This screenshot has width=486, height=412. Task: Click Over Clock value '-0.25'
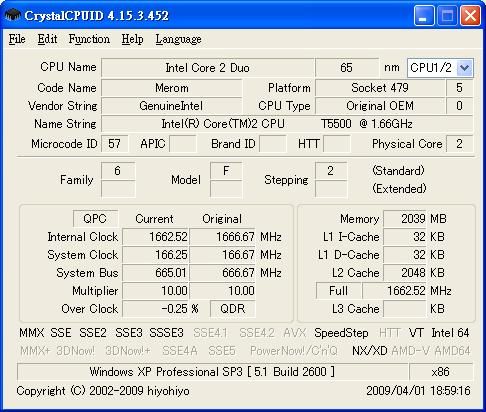click(x=155, y=309)
